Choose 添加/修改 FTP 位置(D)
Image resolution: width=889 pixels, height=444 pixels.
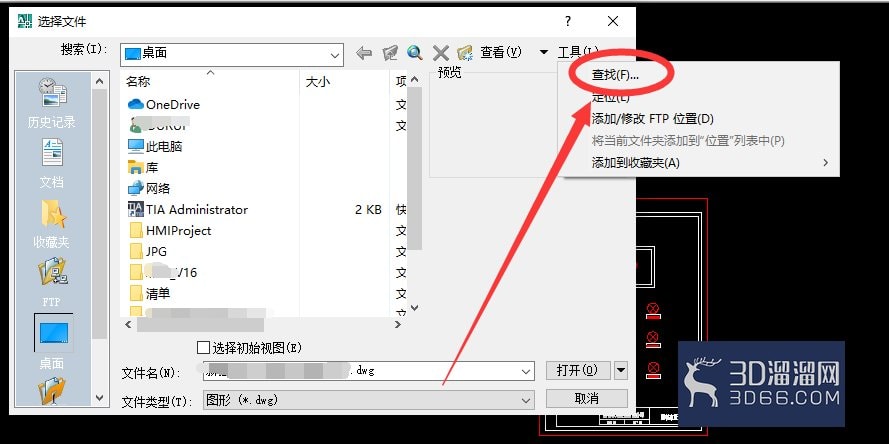coord(652,119)
